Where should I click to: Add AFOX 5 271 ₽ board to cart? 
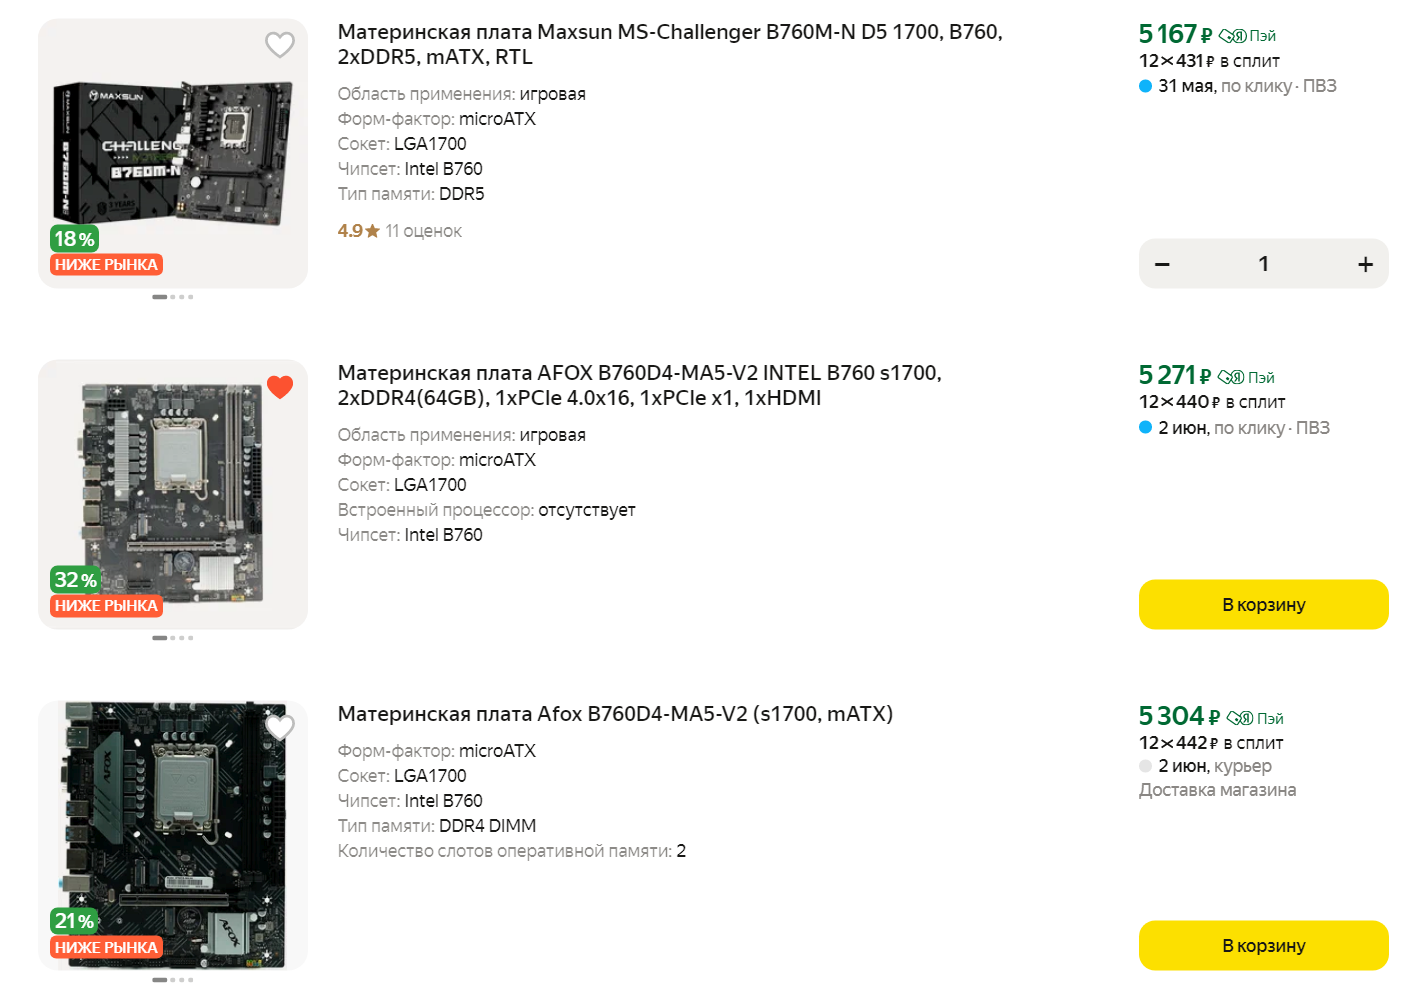(1263, 605)
